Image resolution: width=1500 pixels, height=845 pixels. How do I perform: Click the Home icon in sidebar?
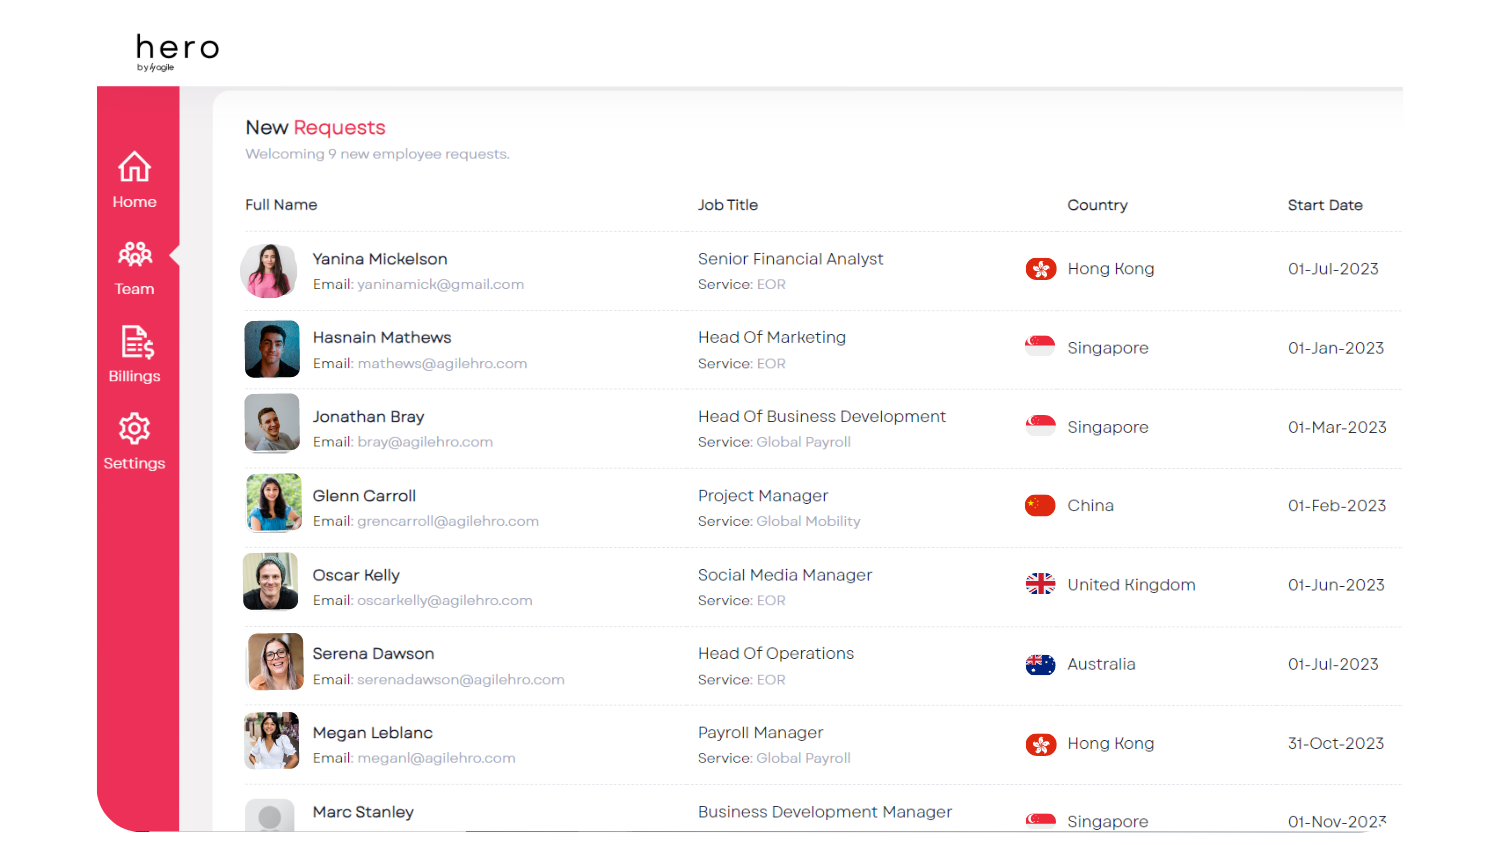point(134,167)
